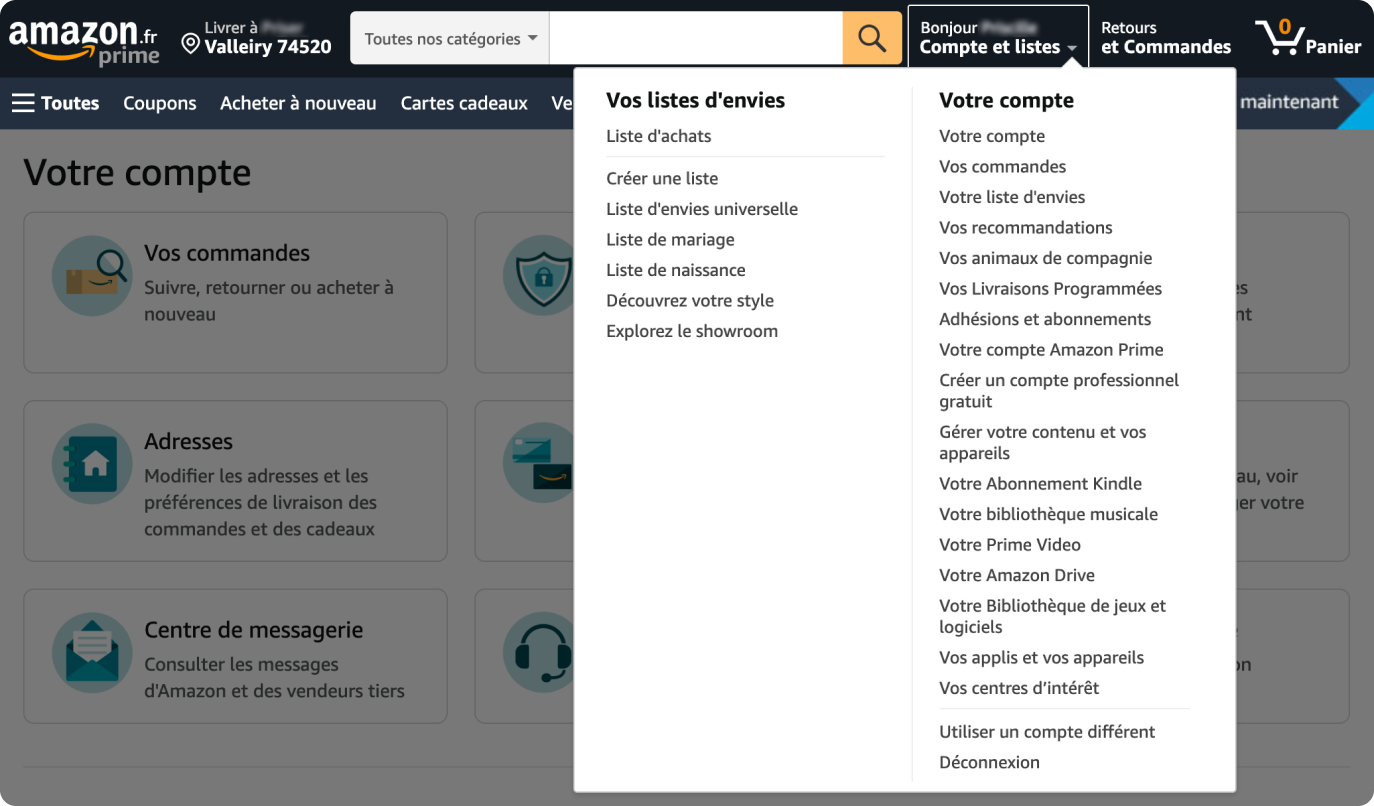The image size is (1374, 806).
Task: Change delivery address Valleiry 74520
Action: (x=256, y=38)
